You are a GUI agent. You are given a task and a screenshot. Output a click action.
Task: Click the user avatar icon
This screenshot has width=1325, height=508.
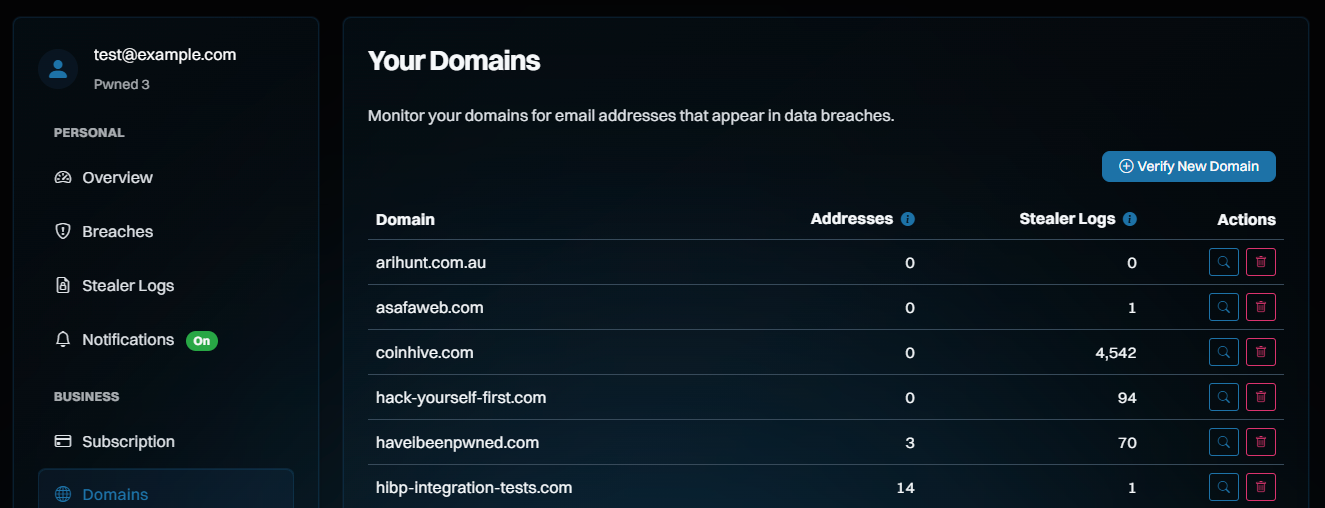point(58,69)
